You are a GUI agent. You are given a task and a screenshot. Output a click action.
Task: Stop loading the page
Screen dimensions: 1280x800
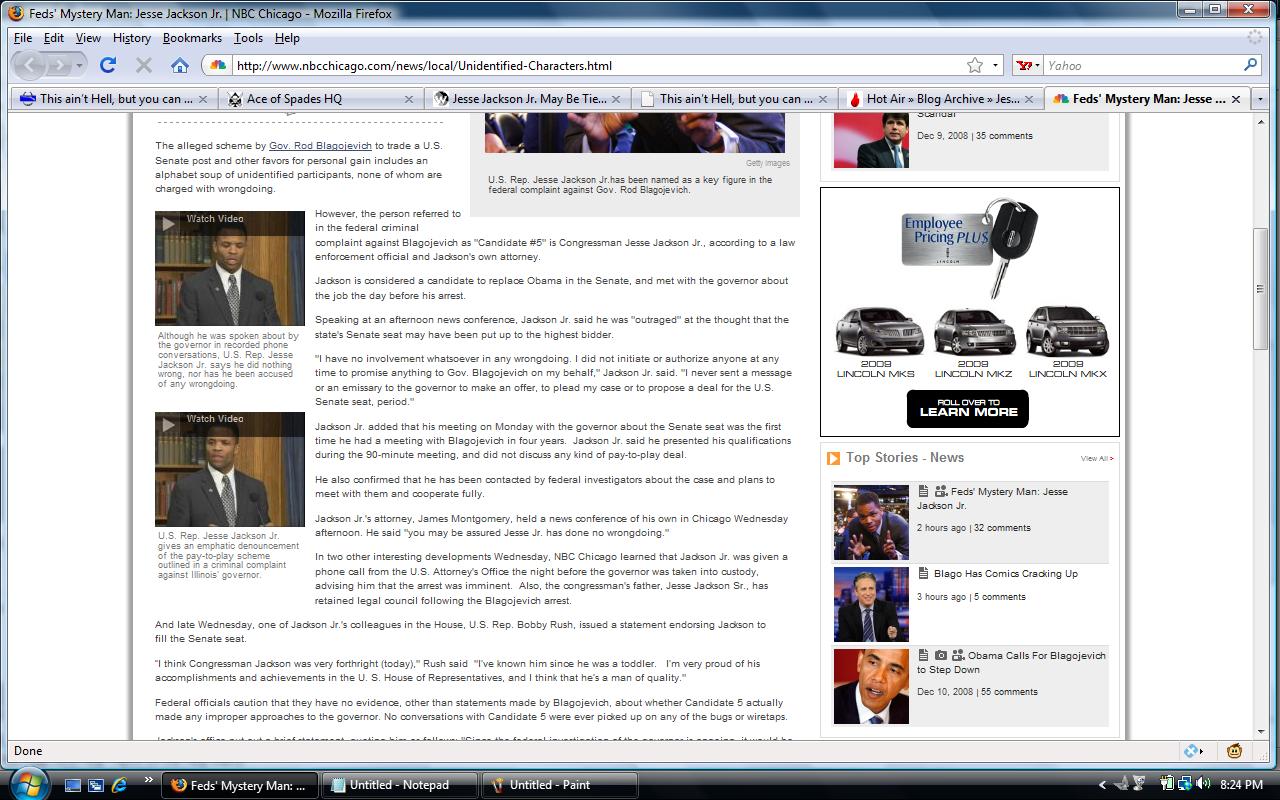(x=143, y=65)
